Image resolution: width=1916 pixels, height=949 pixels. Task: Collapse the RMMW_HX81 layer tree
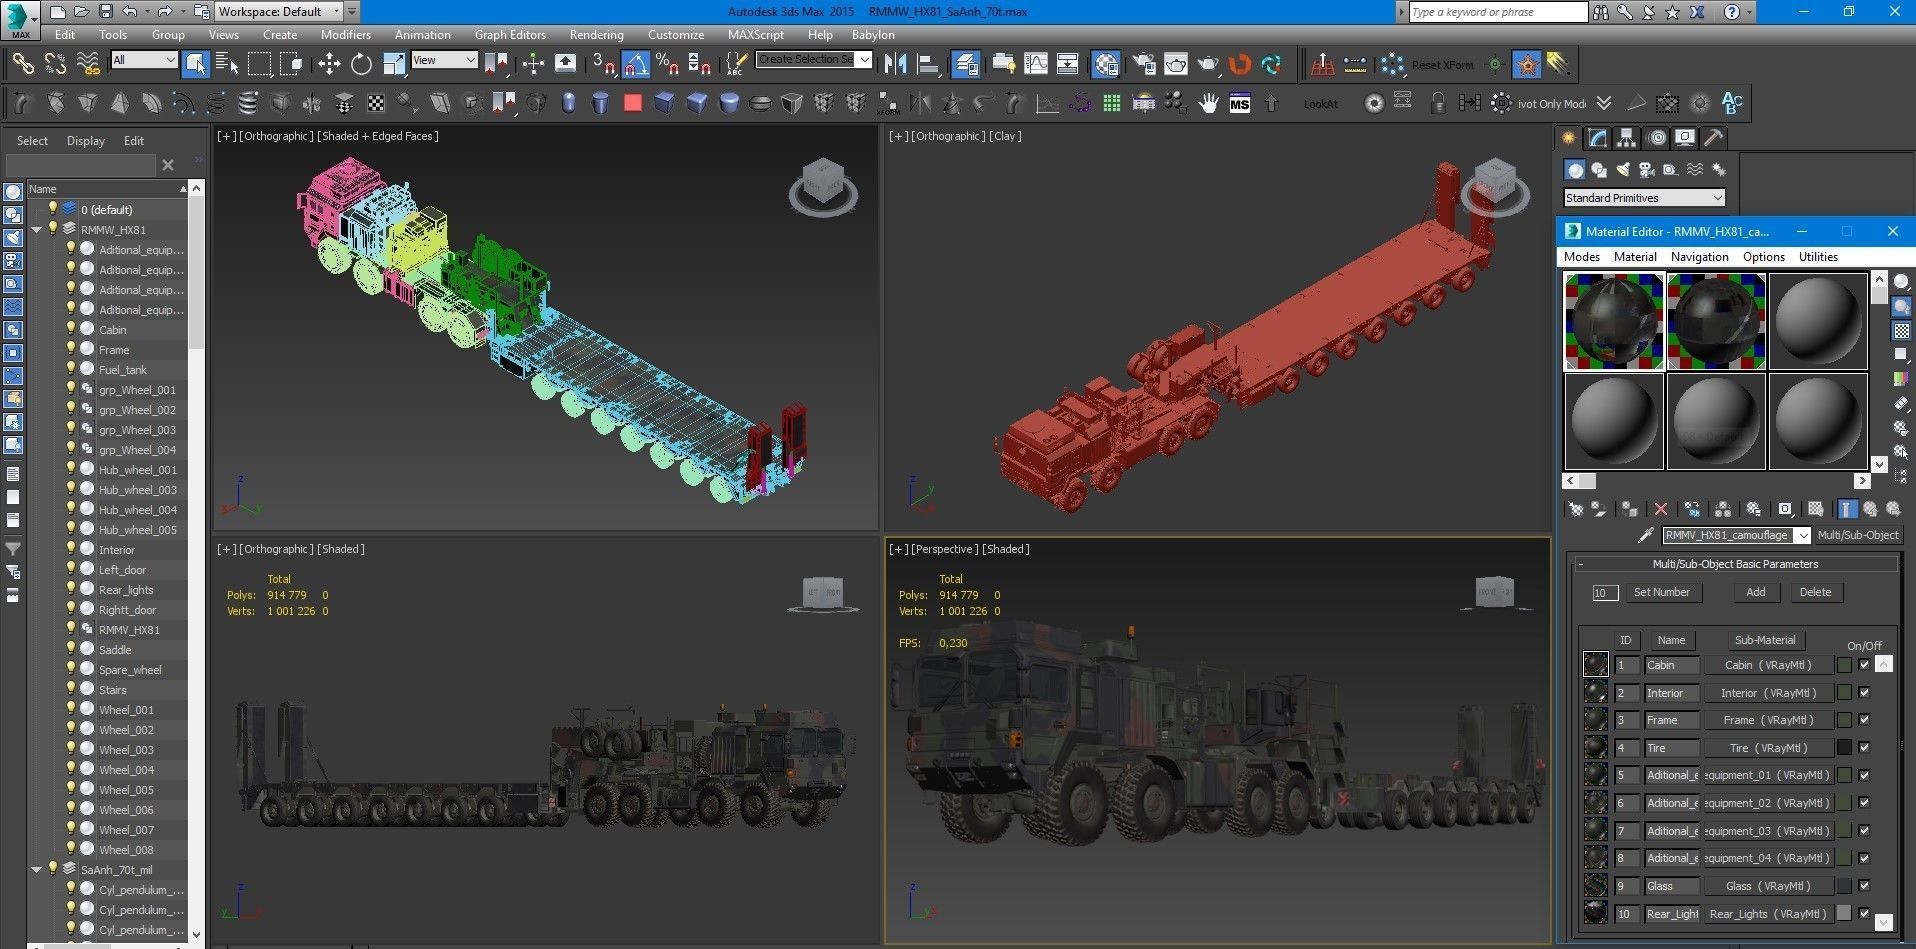tap(37, 229)
